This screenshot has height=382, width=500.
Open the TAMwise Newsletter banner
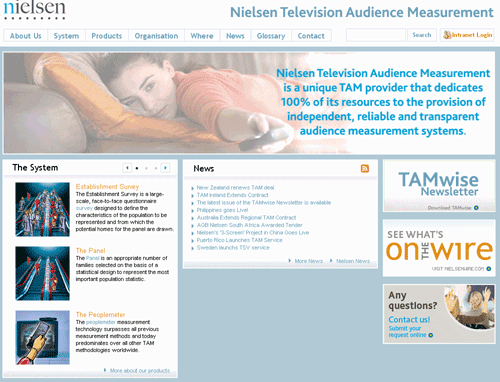(439, 186)
